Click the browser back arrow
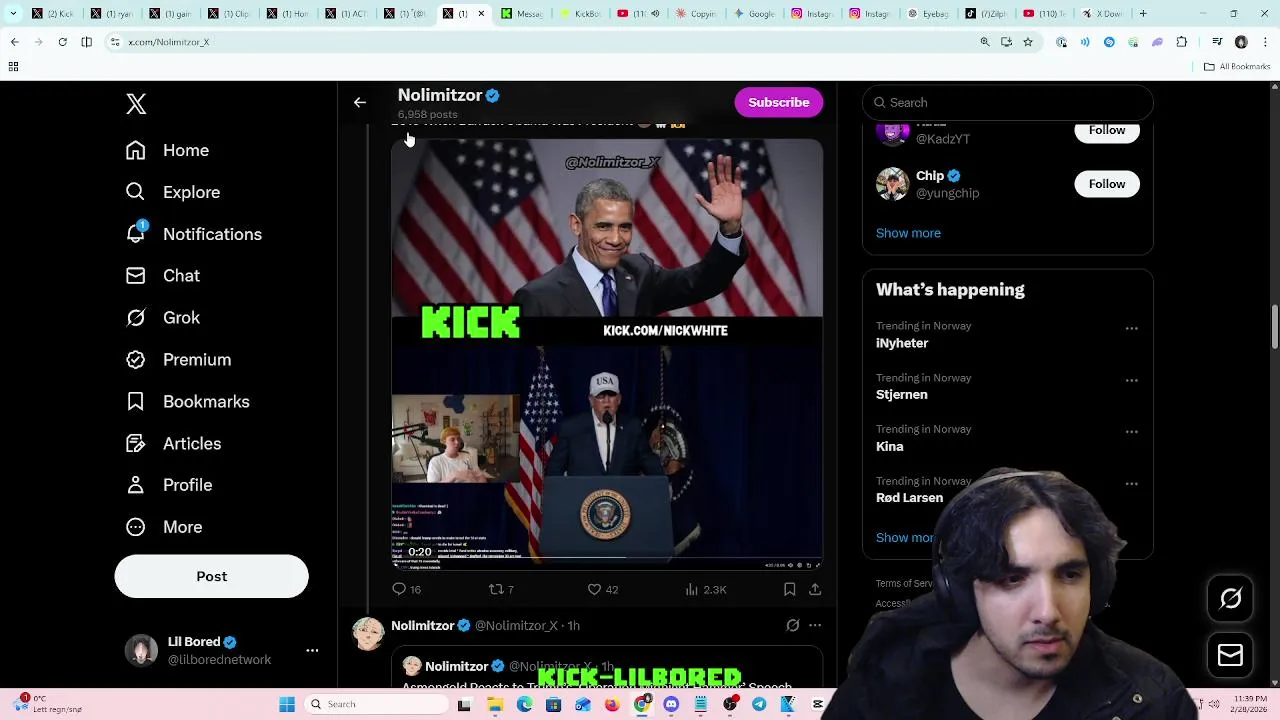This screenshot has height=720, width=1280. tap(14, 42)
